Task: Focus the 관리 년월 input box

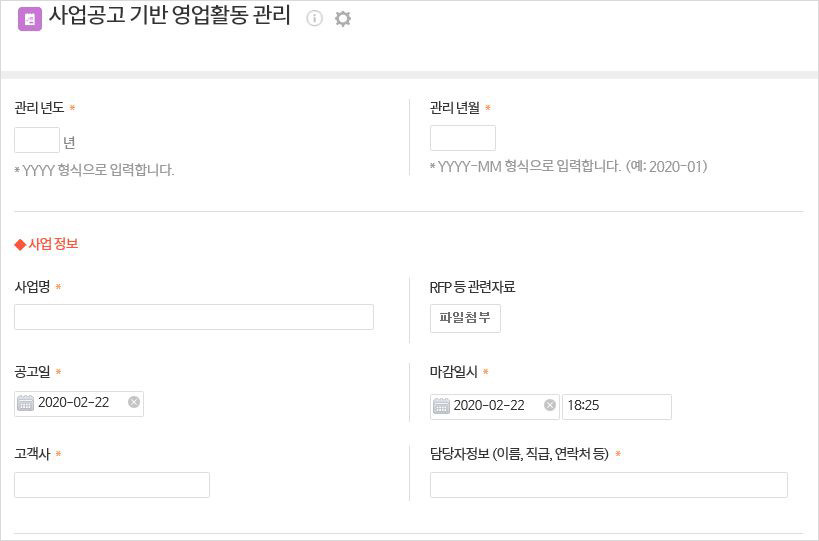Action: (463, 138)
